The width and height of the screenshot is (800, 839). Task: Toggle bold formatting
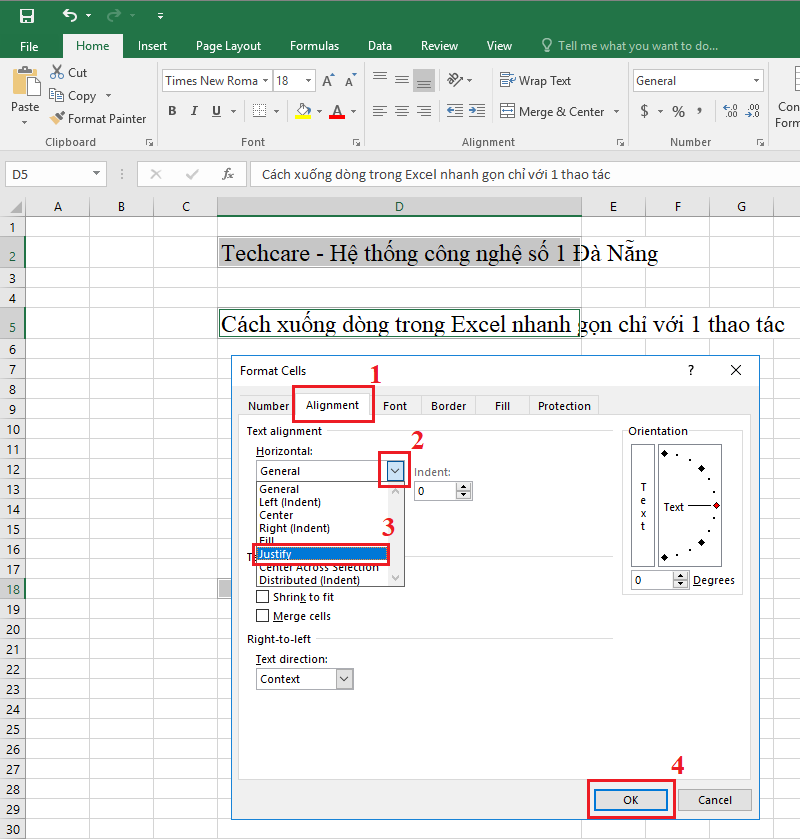tap(172, 110)
